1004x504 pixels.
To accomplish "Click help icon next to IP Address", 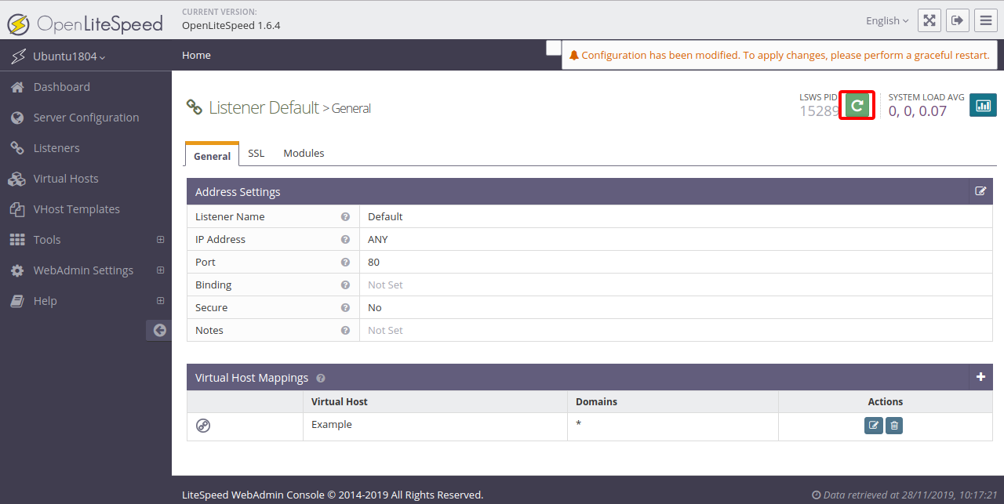I will point(345,240).
